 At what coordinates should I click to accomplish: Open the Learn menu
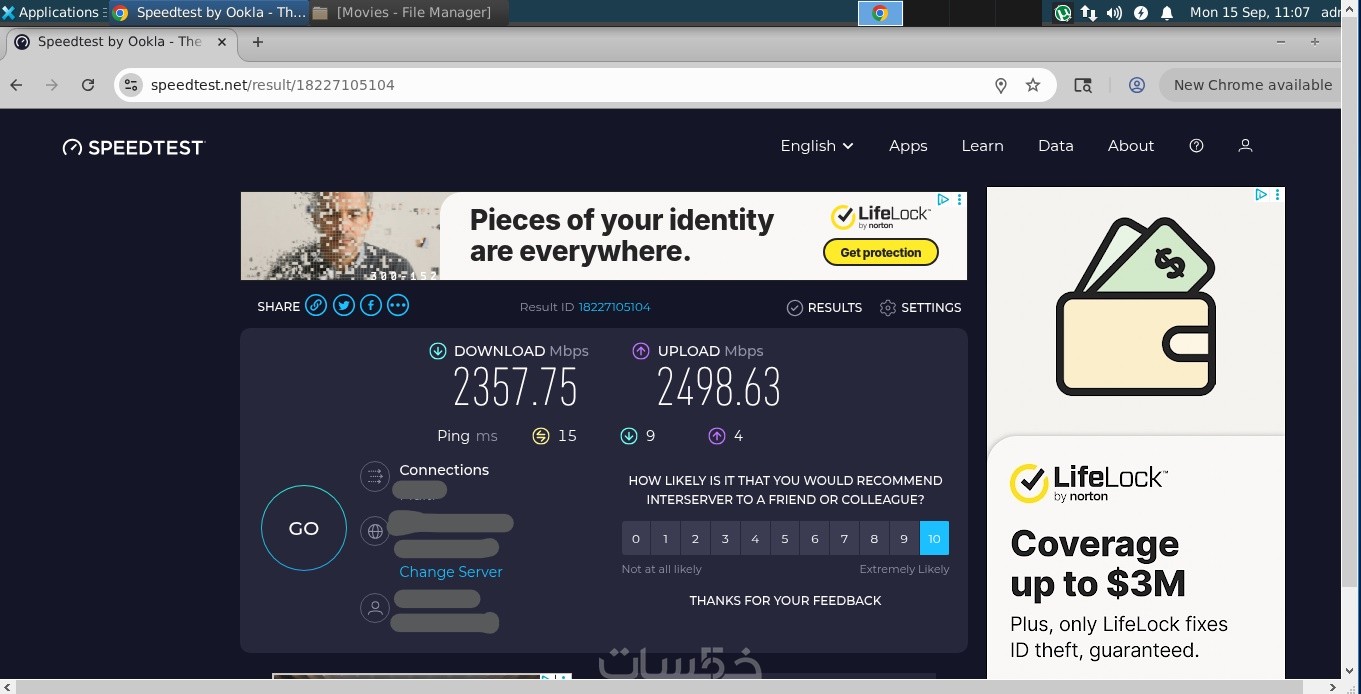coord(982,146)
